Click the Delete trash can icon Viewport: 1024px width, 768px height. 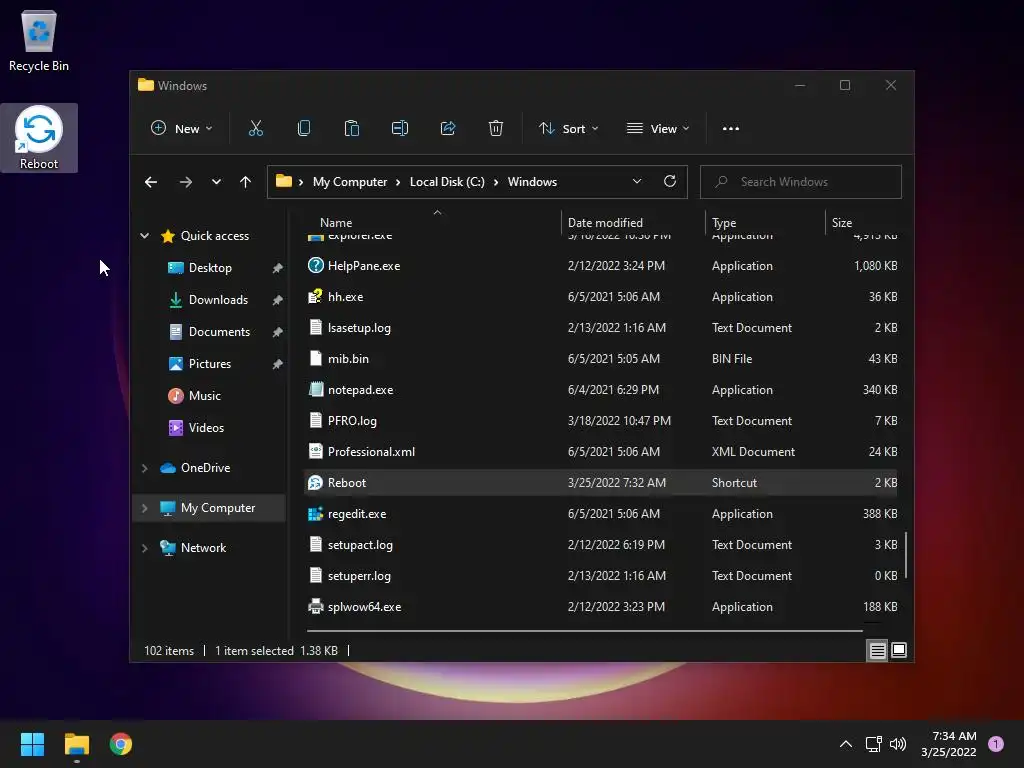coord(496,128)
